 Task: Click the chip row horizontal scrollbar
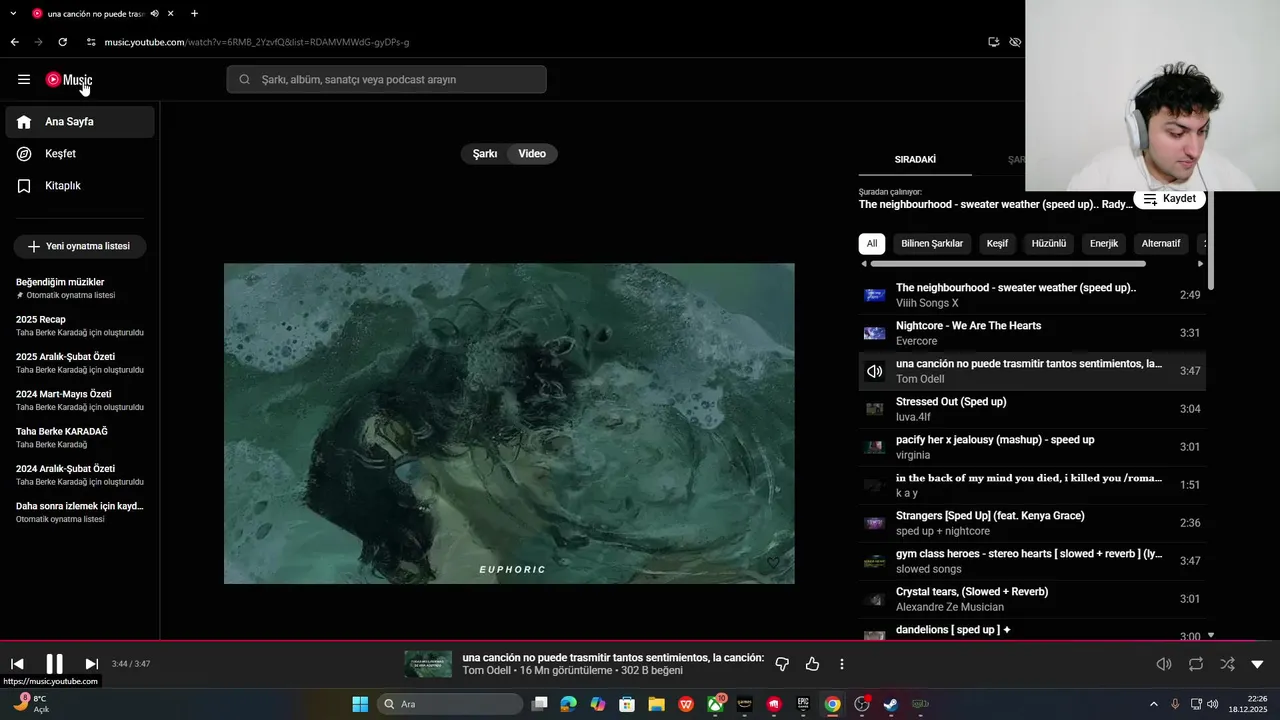[1008, 264]
